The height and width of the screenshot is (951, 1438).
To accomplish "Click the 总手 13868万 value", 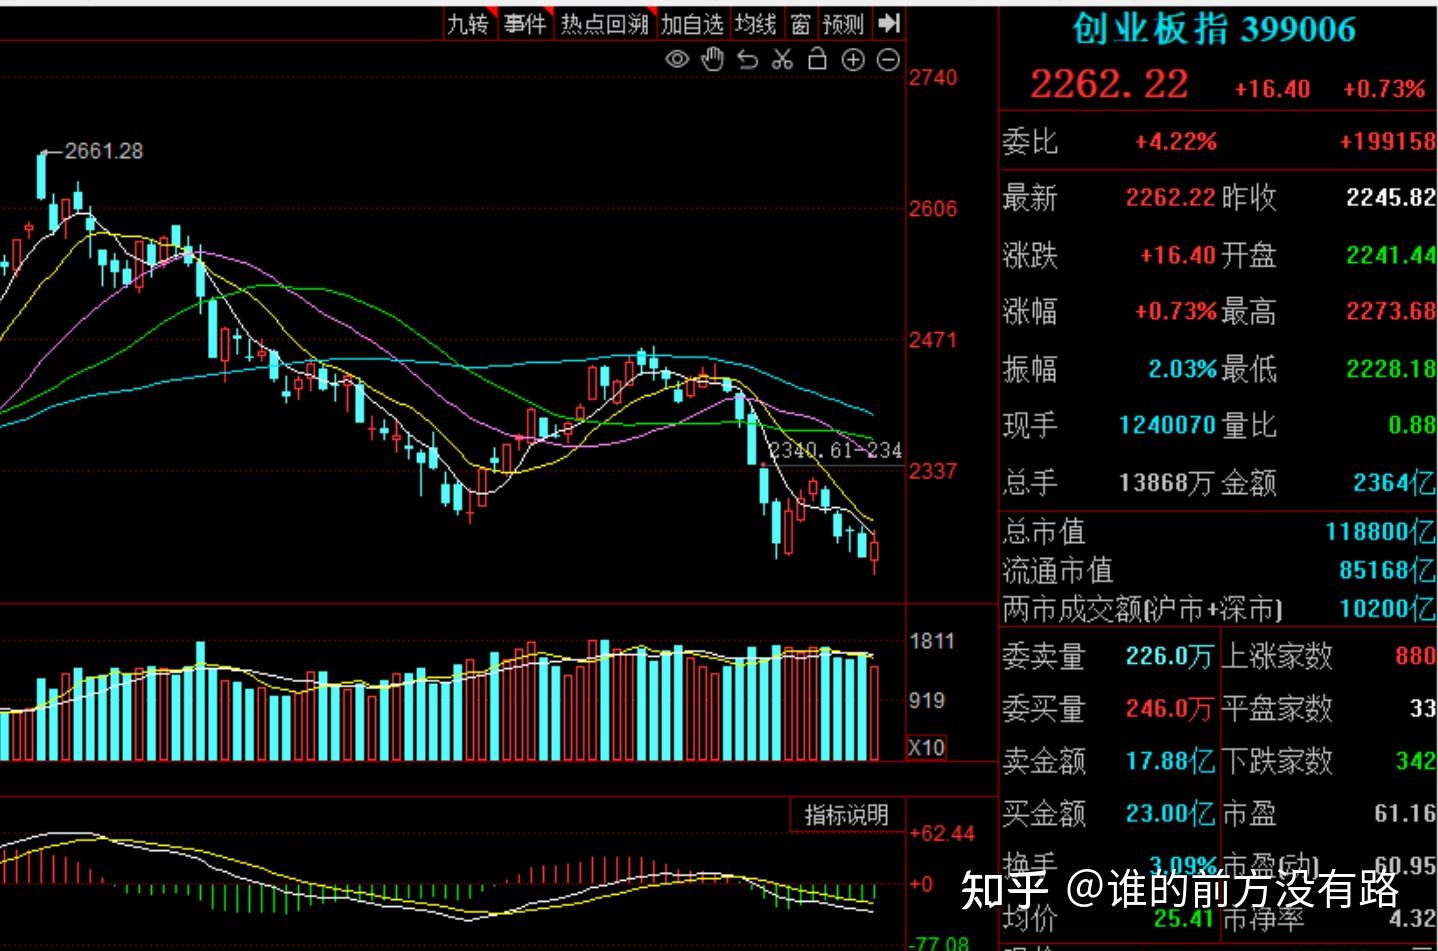I will (1165, 482).
